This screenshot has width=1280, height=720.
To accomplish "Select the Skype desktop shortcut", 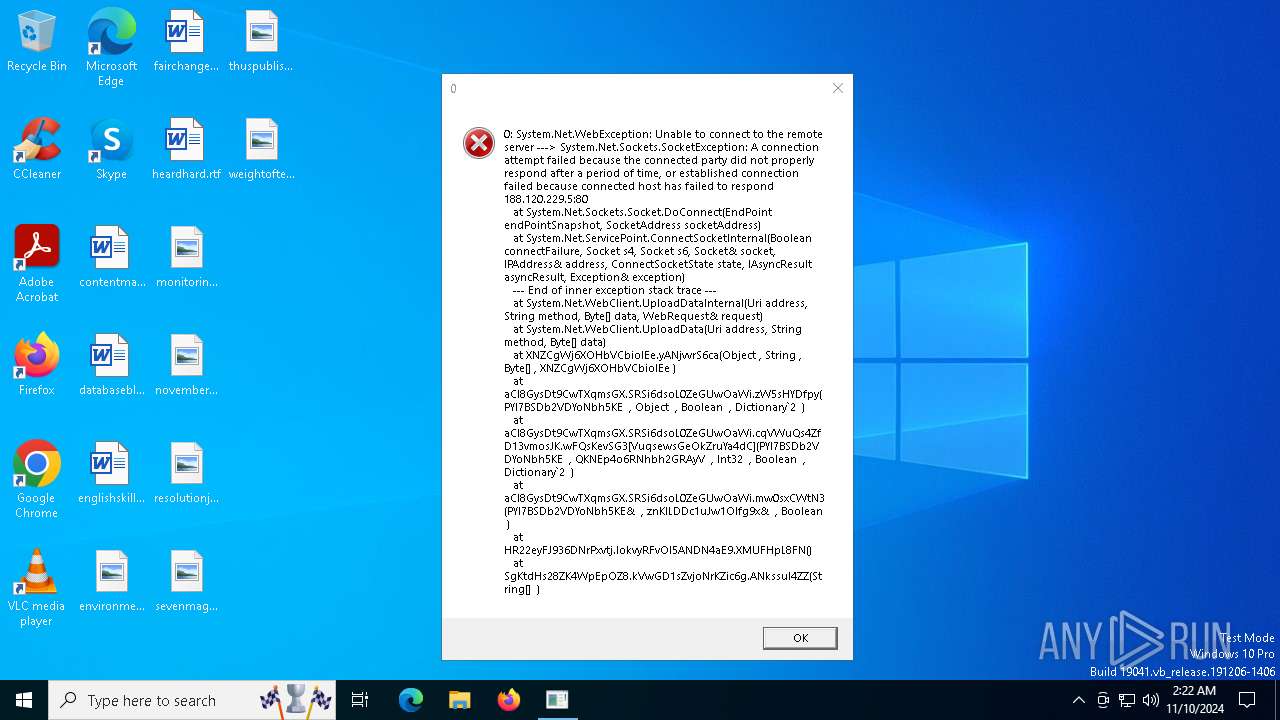I will (x=111, y=150).
